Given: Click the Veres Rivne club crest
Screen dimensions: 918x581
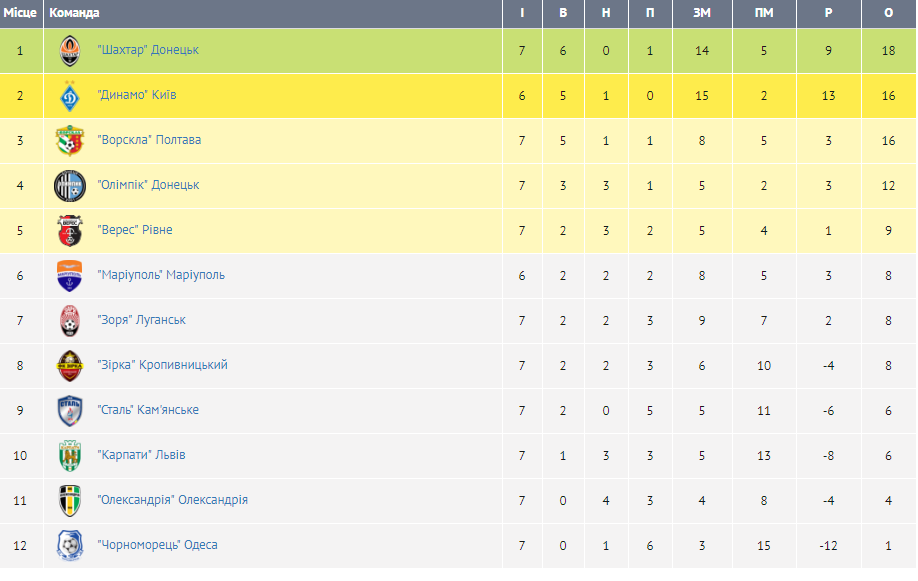Looking at the screenshot, I should tap(69, 230).
